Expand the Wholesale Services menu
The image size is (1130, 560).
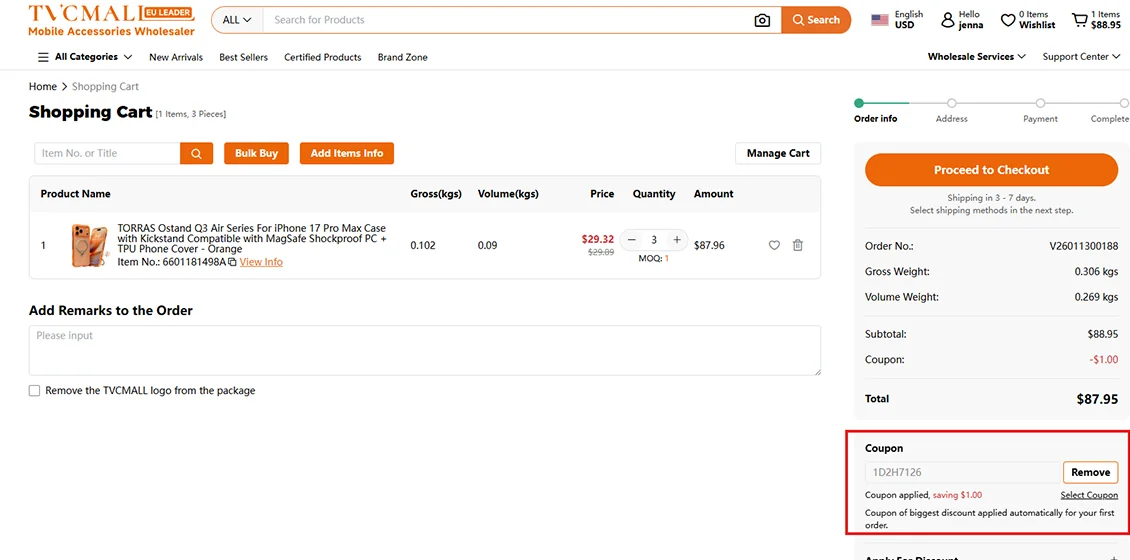click(976, 57)
